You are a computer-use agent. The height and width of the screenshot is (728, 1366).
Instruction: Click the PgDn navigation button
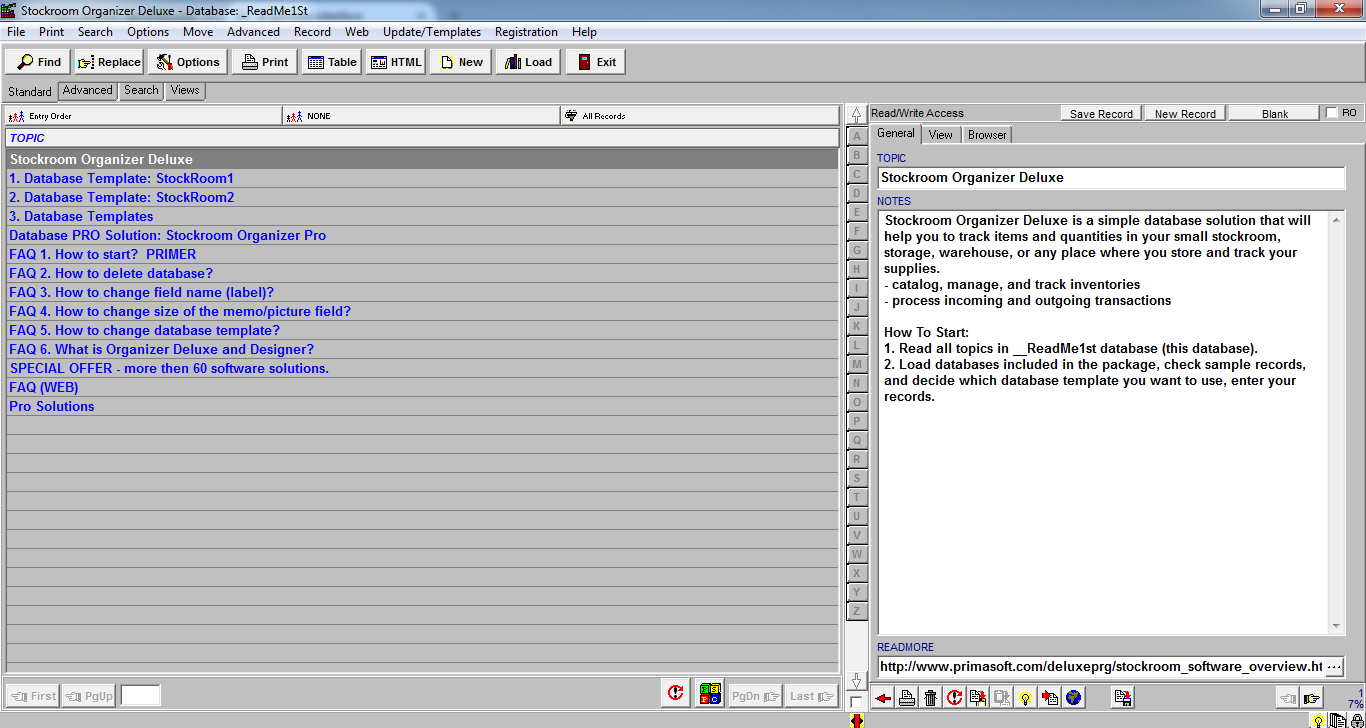click(754, 696)
